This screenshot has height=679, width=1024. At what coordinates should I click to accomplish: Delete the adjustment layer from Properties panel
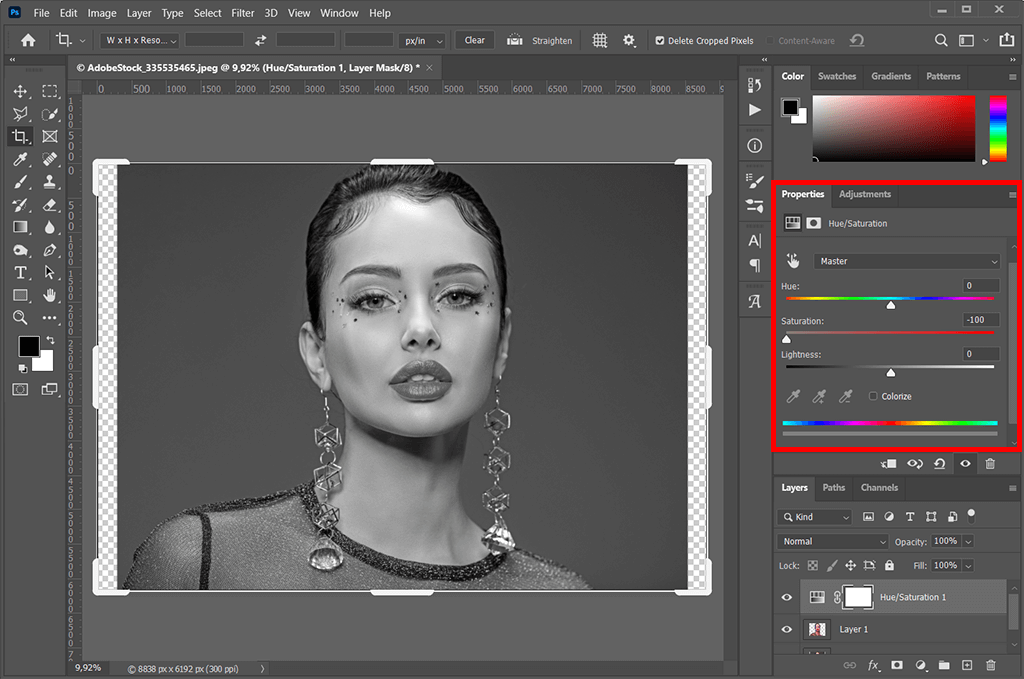[x=990, y=464]
